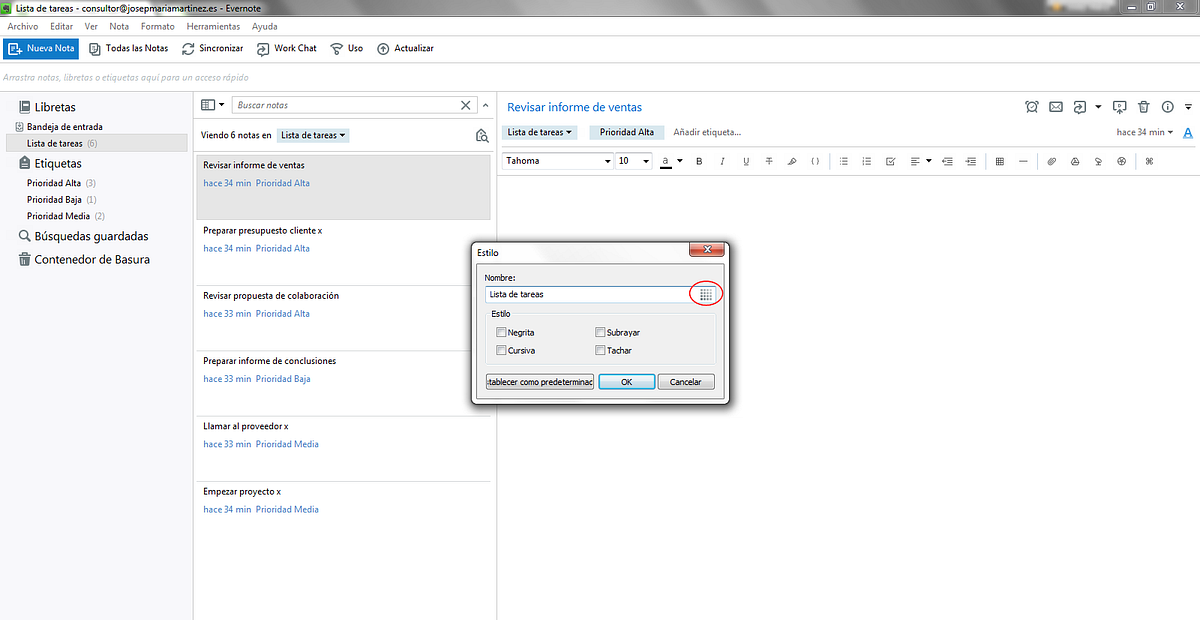Click the insert table icon

point(1000,161)
